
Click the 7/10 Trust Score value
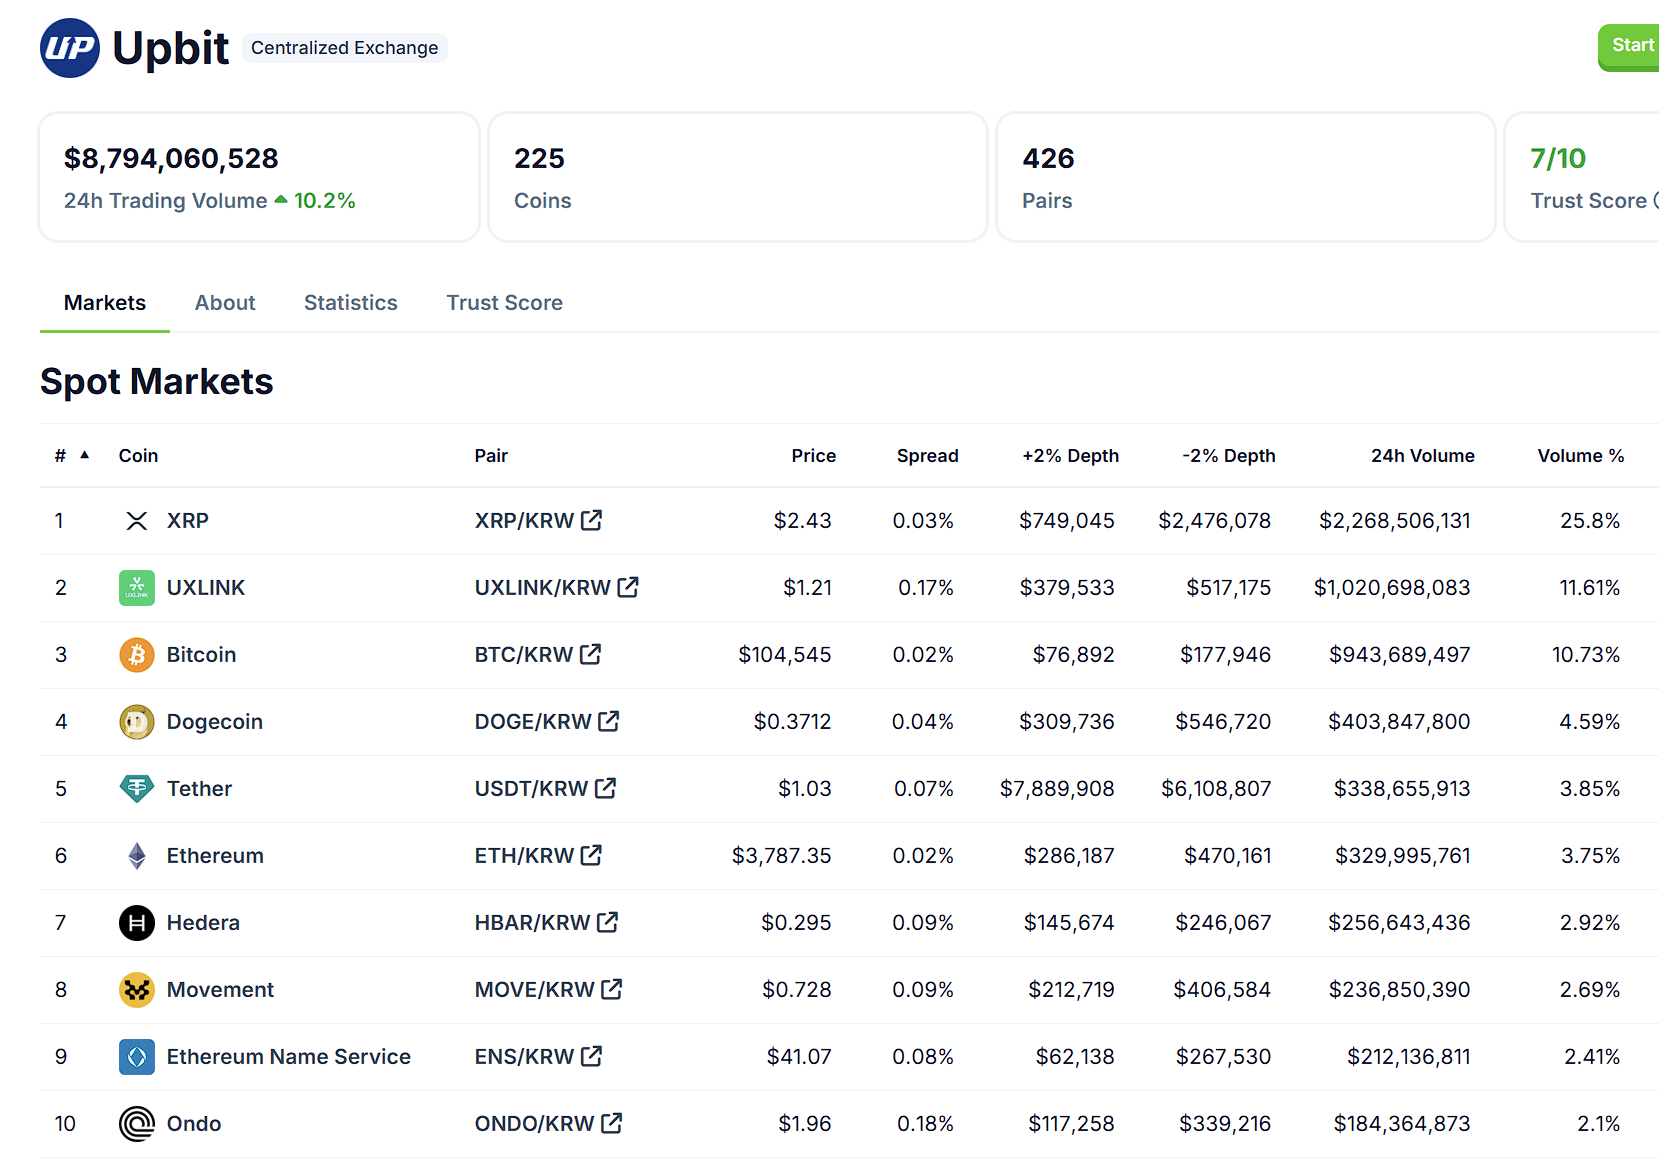1558,158
